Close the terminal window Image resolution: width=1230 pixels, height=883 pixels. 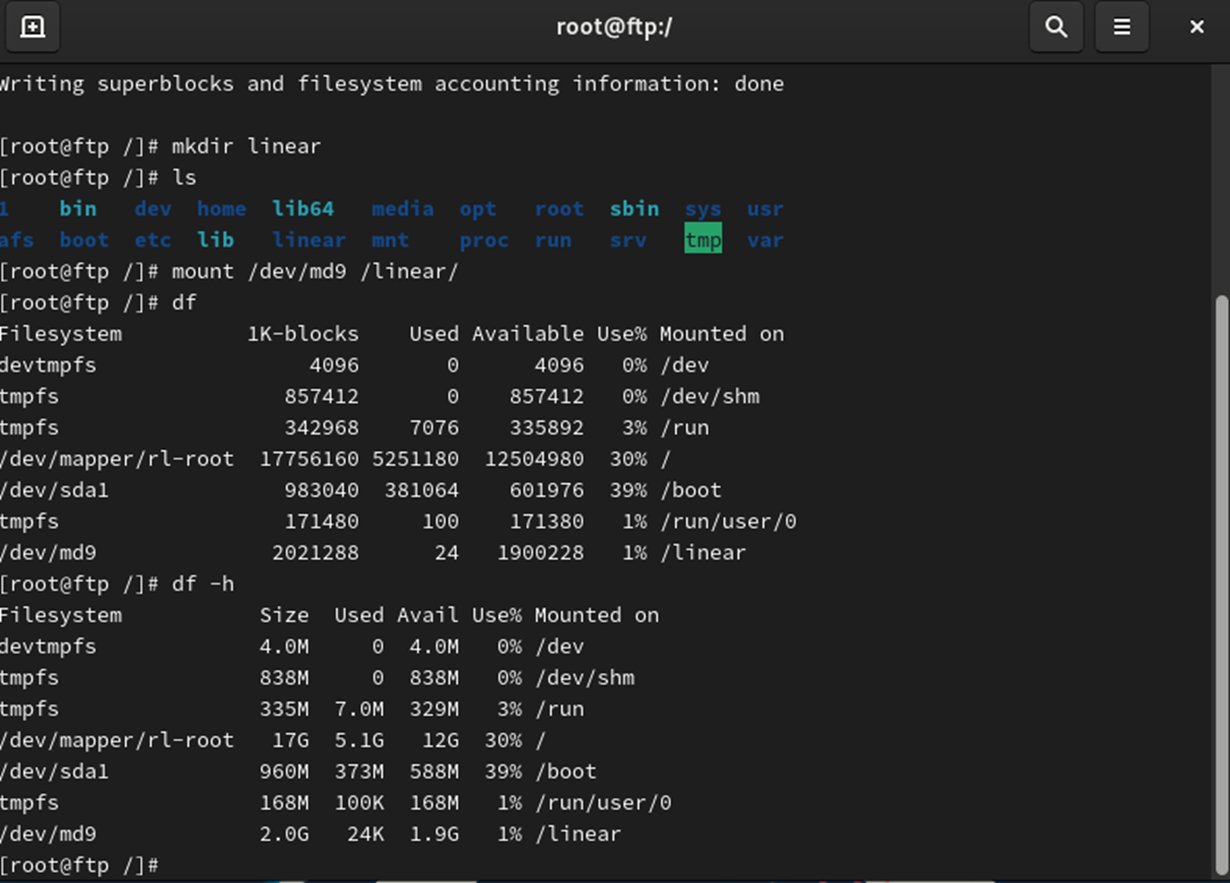point(1196,27)
